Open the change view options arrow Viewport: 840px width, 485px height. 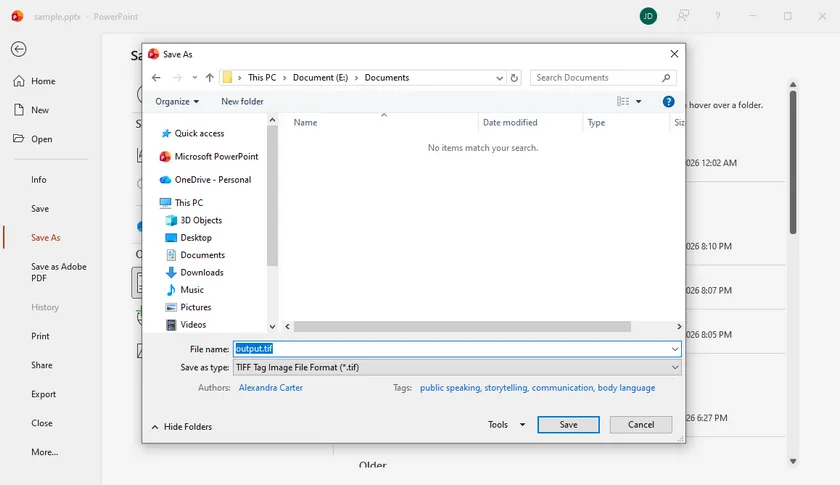(x=639, y=101)
